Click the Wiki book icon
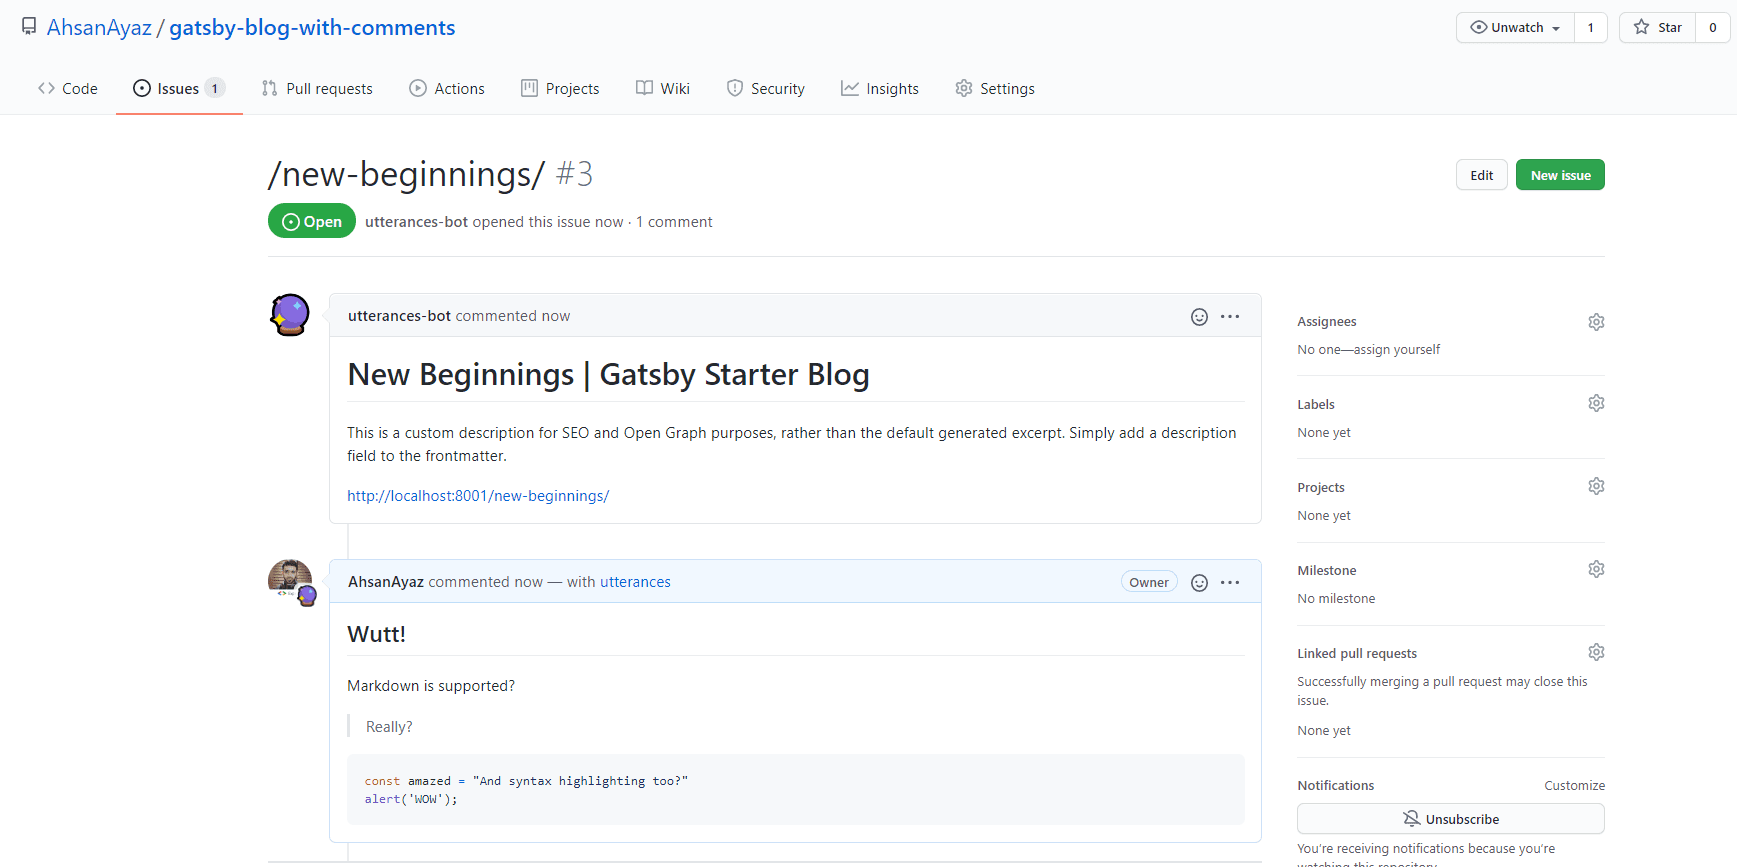1737x867 pixels. click(645, 88)
